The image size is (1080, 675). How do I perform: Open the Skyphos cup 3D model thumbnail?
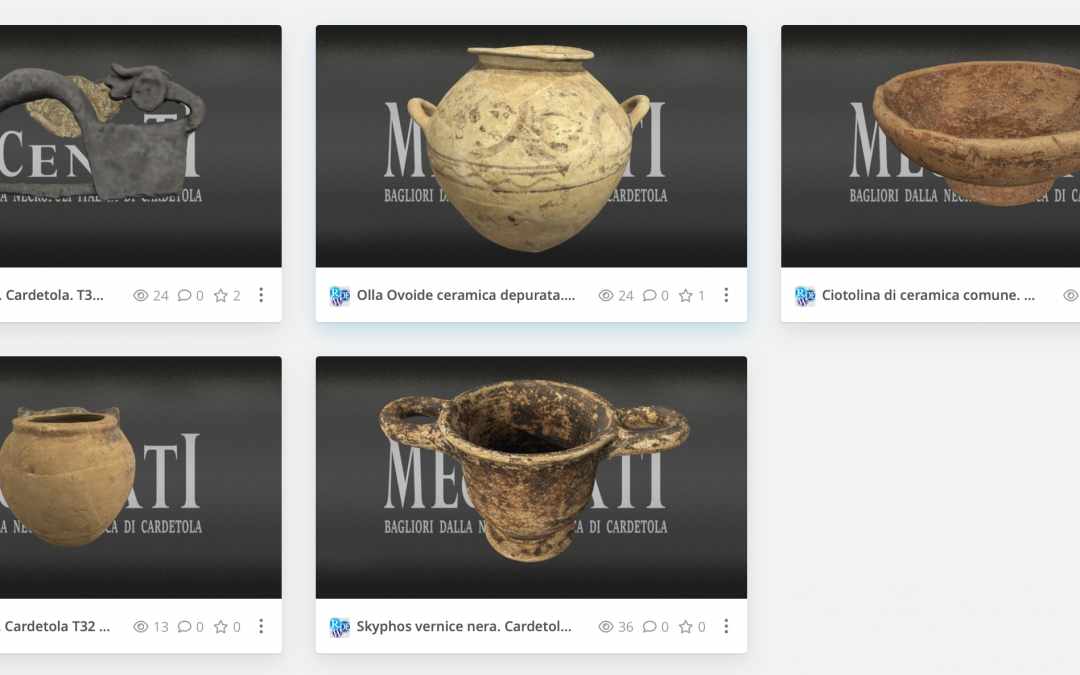coord(531,477)
